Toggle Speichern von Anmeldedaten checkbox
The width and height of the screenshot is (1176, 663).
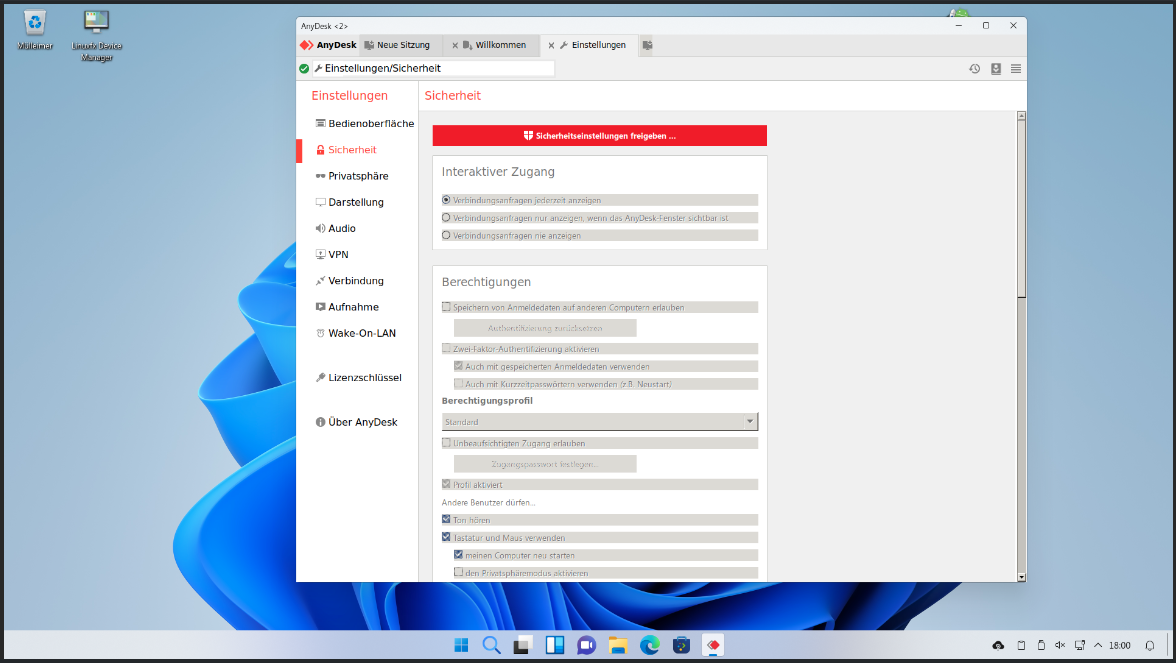coord(446,307)
